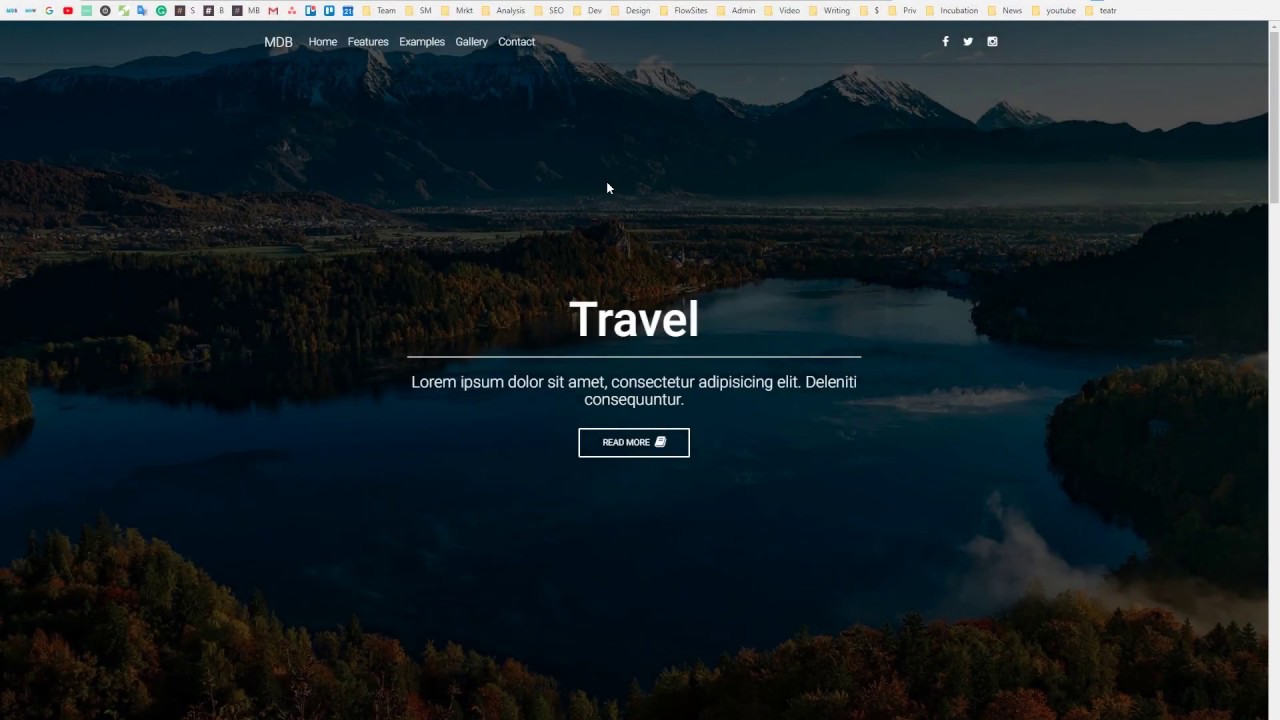The height and width of the screenshot is (720, 1280).
Task: Open the Google bookmark icon
Action: (x=49, y=10)
